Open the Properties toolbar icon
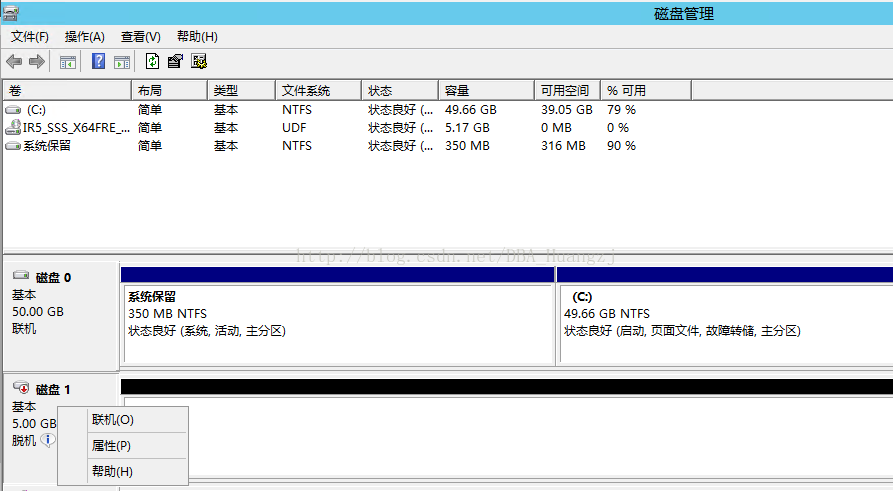This screenshot has width=893, height=491. [x=175, y=61]
